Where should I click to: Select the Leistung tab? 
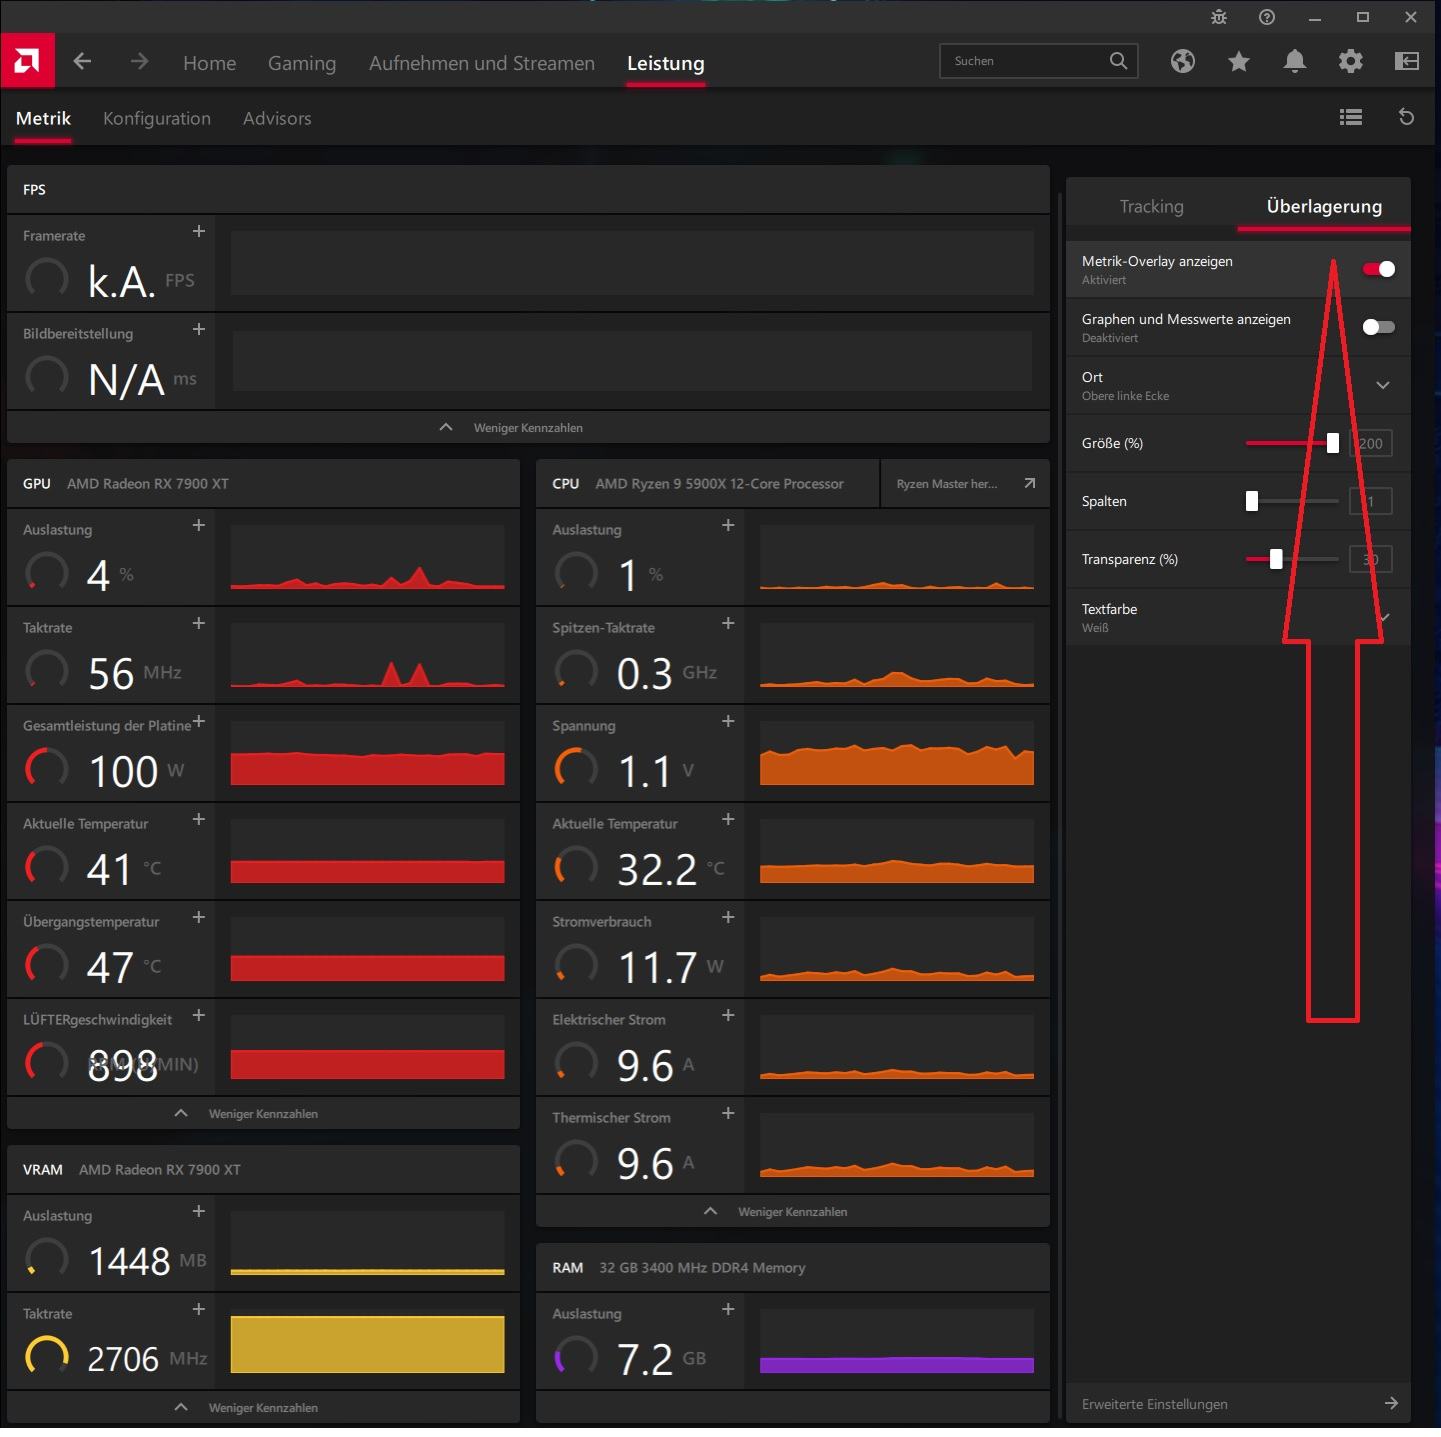point(666,63)
